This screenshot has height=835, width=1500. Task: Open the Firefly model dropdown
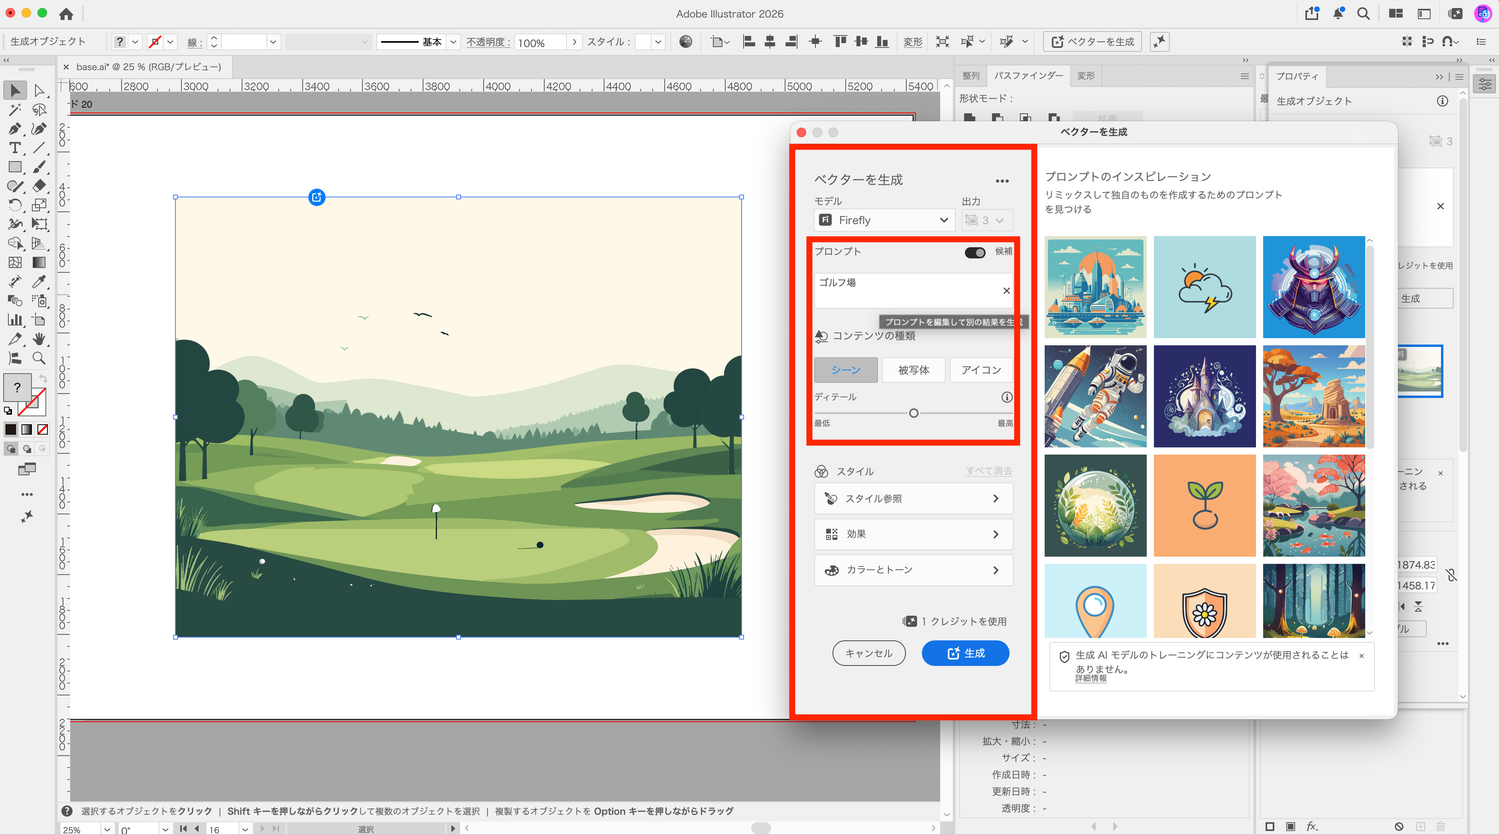[884, 220]
